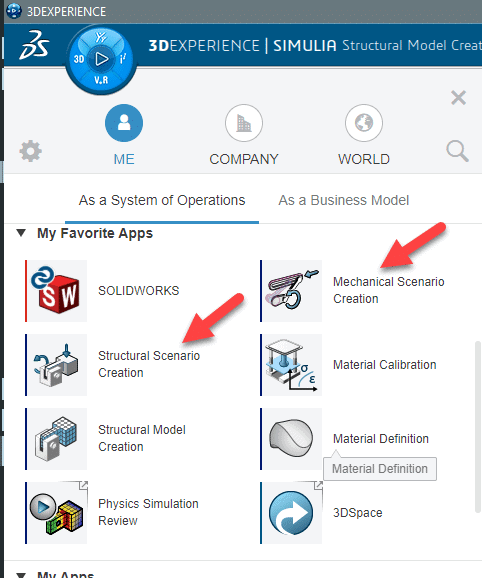
Task: Open Structural Model Creation app icon
Action: click(56, 439)
